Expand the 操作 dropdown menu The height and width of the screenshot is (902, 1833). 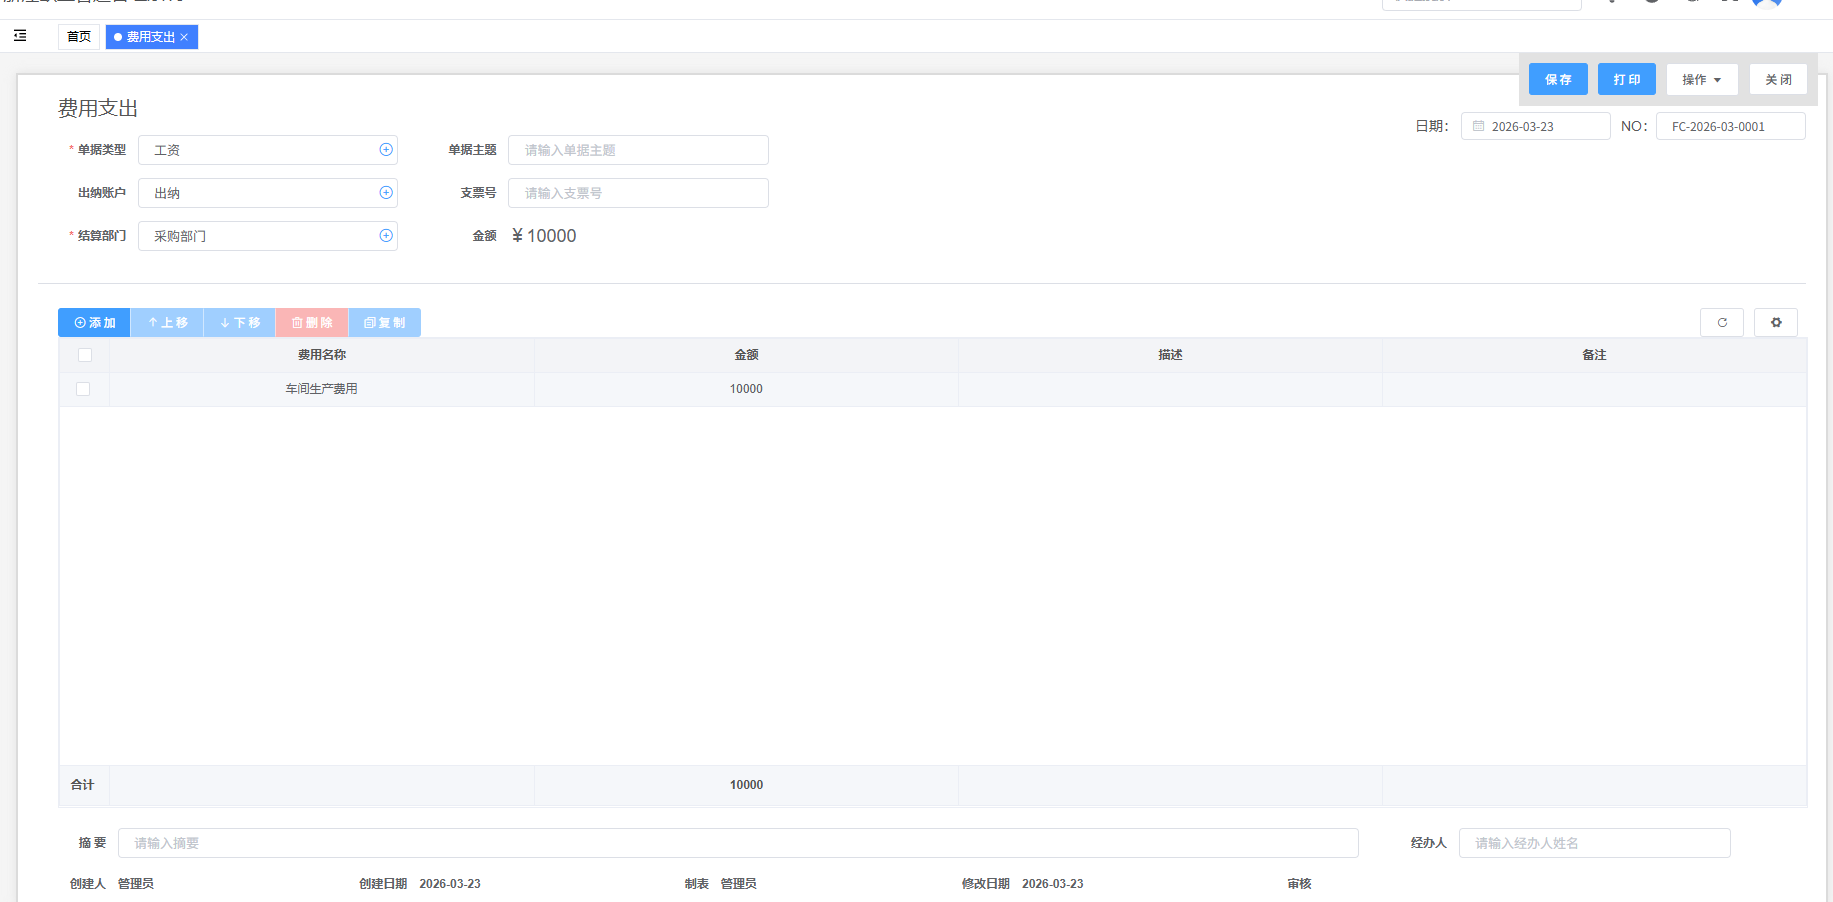tap(1701, 80)
